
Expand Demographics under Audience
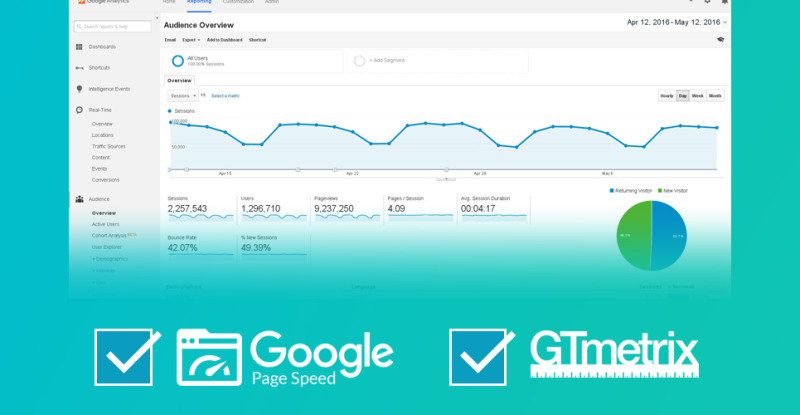110,259
